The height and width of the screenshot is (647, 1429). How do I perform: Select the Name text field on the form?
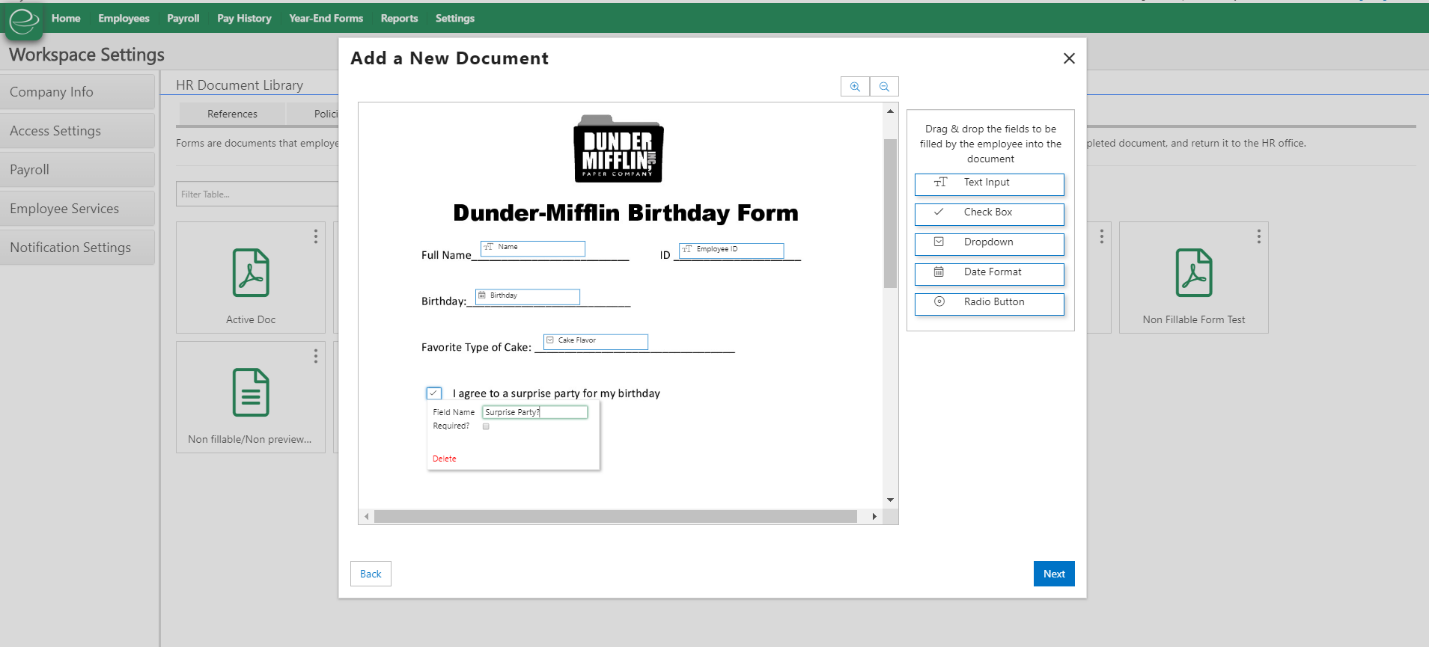pyautogui.click(x=533, y=248)
